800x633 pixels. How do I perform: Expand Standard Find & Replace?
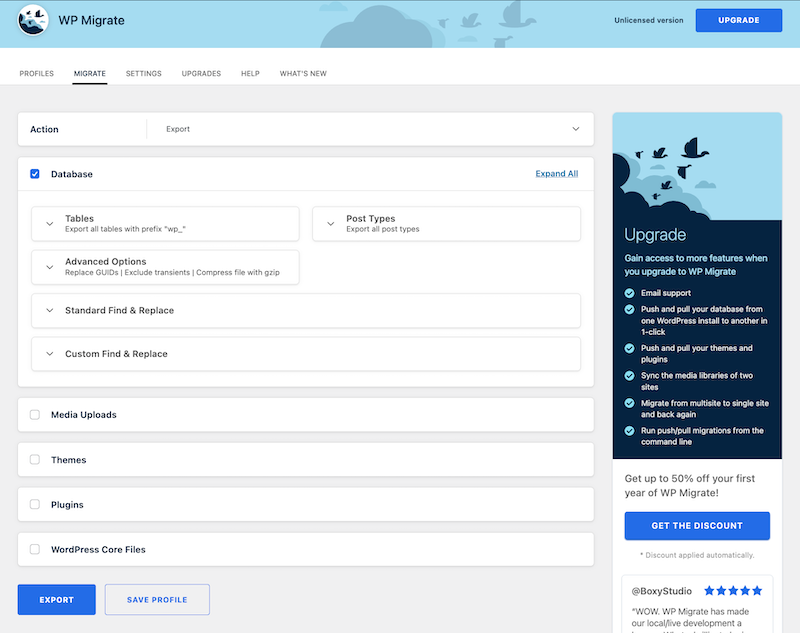49,311
